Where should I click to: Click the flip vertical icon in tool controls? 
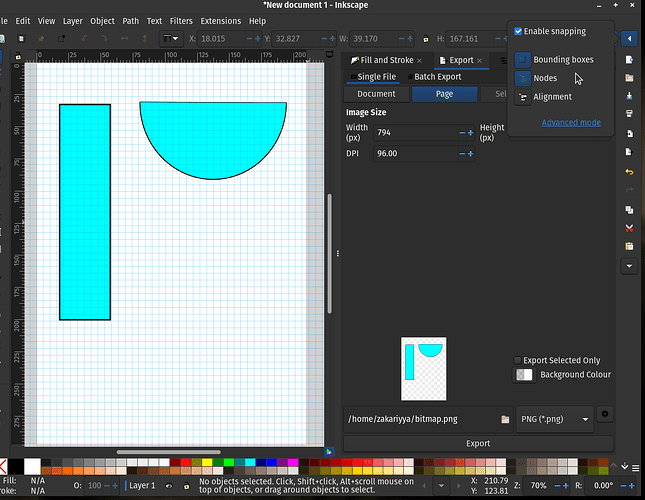[144, 39]
